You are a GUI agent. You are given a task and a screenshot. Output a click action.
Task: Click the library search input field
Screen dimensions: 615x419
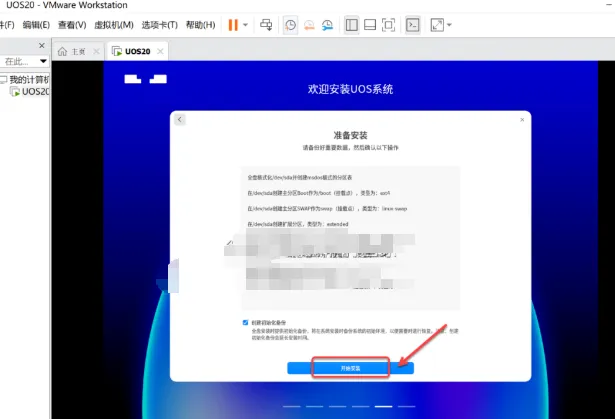(18, 61)
